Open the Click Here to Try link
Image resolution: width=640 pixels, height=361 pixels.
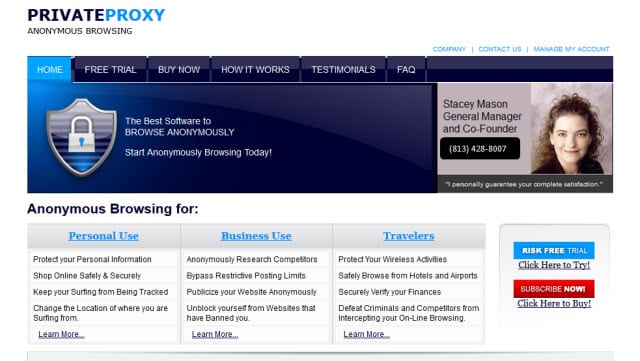point(554,265)
